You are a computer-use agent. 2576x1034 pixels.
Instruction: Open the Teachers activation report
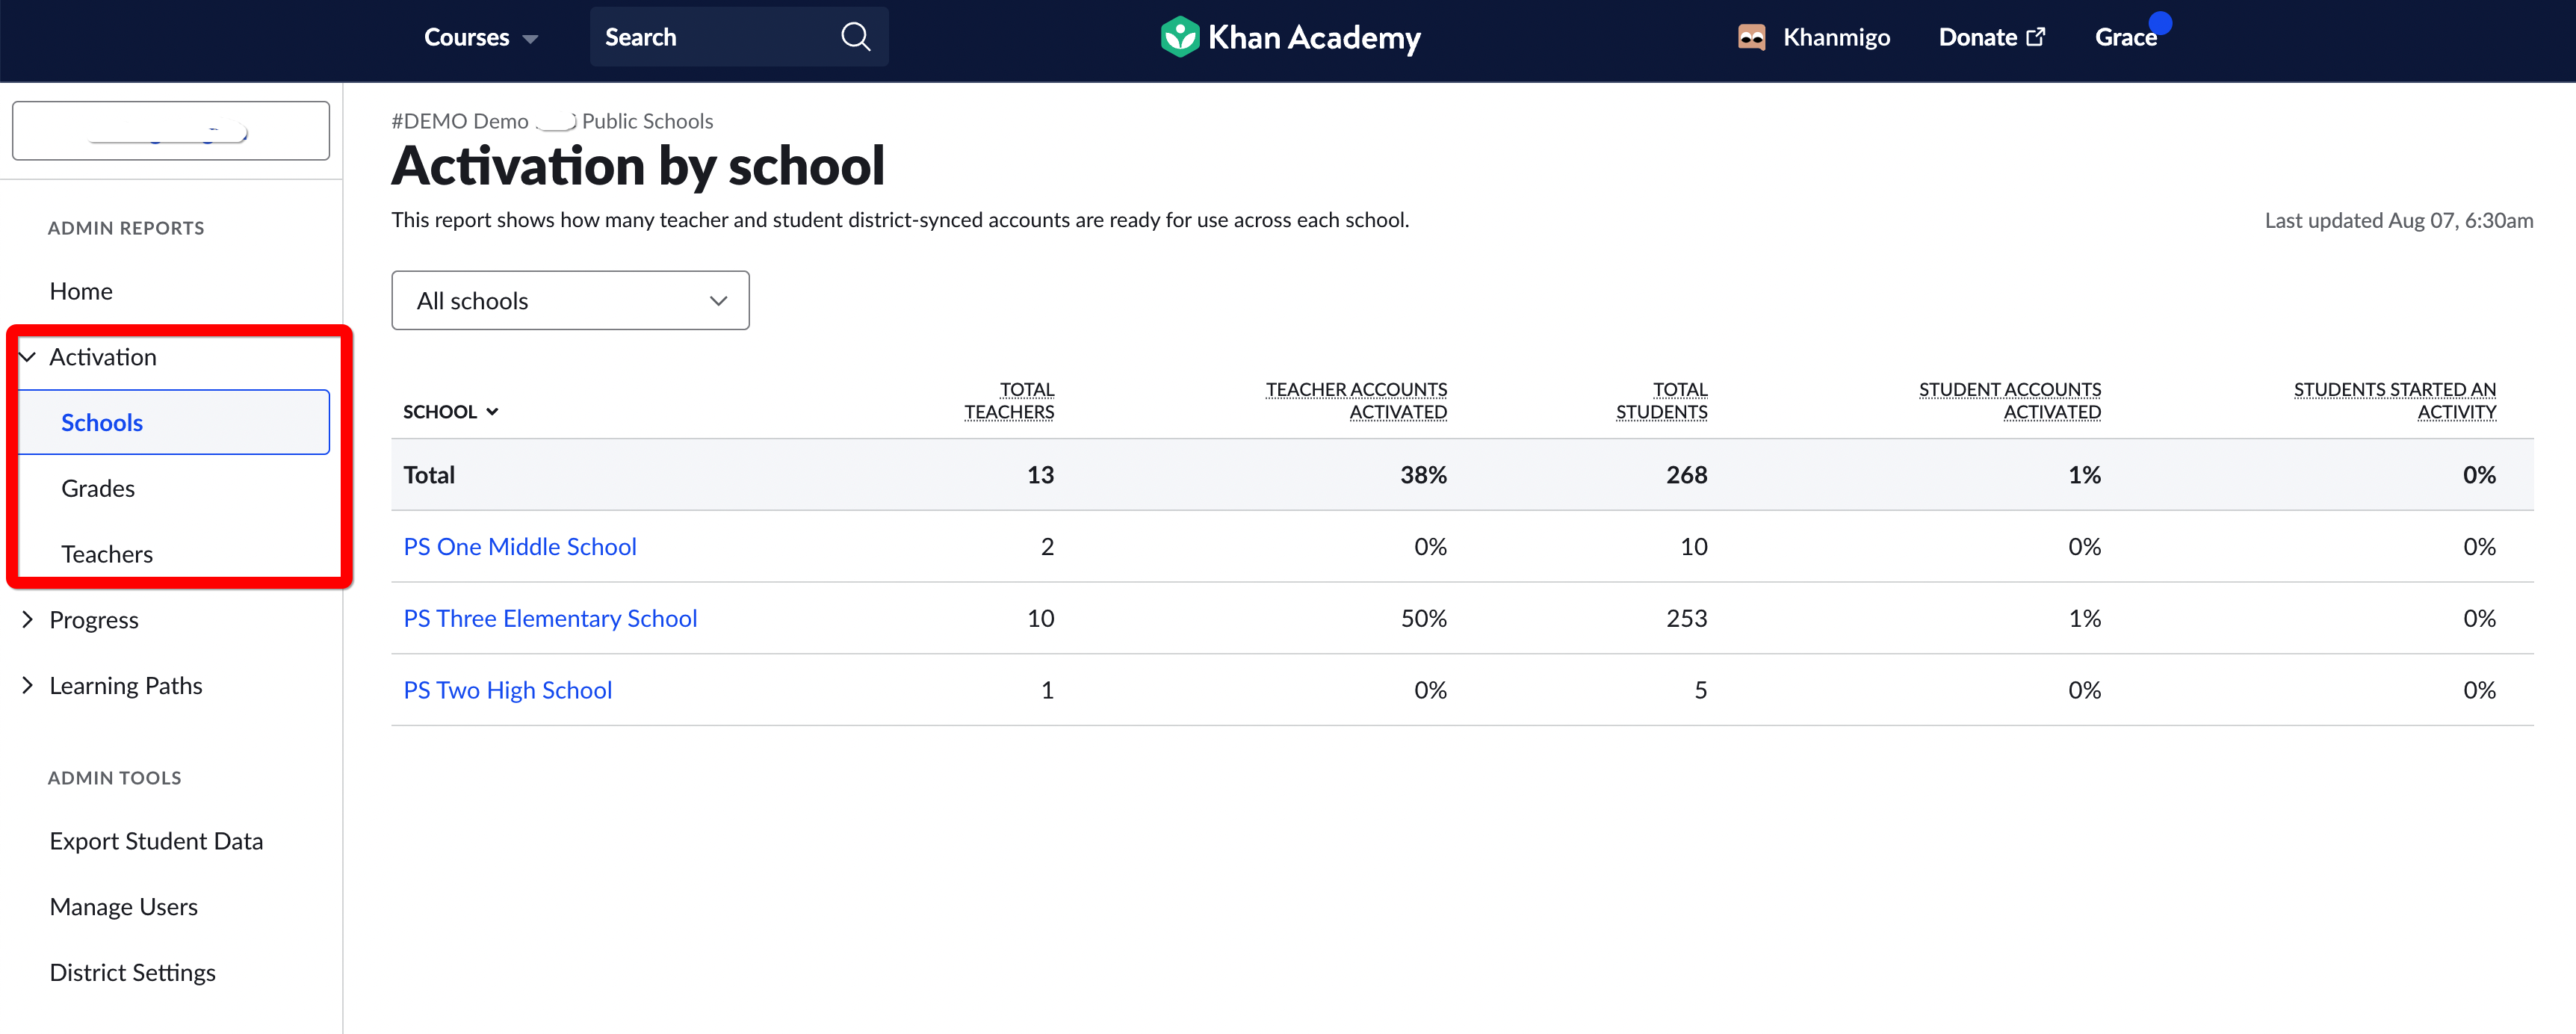(106, 553)
